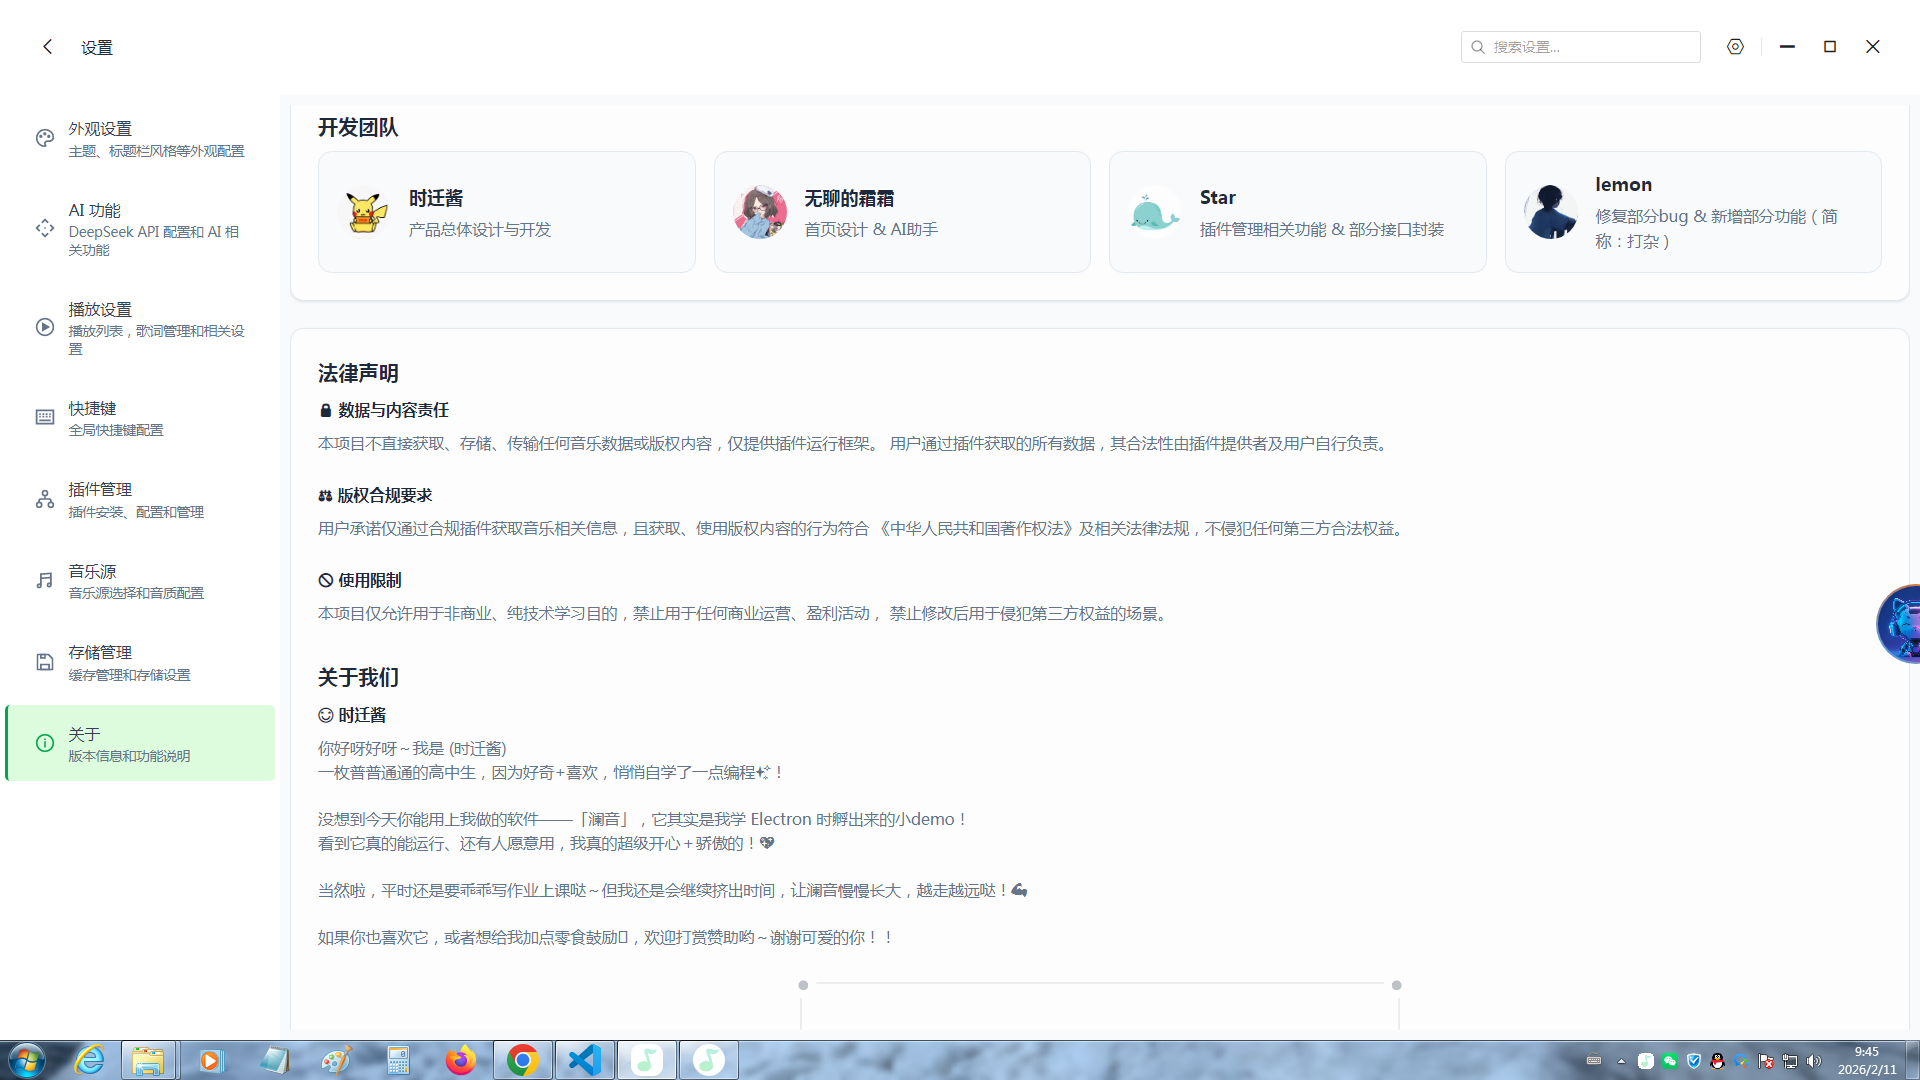Open Visual Studio Code from taskbar

point(584,1060)
